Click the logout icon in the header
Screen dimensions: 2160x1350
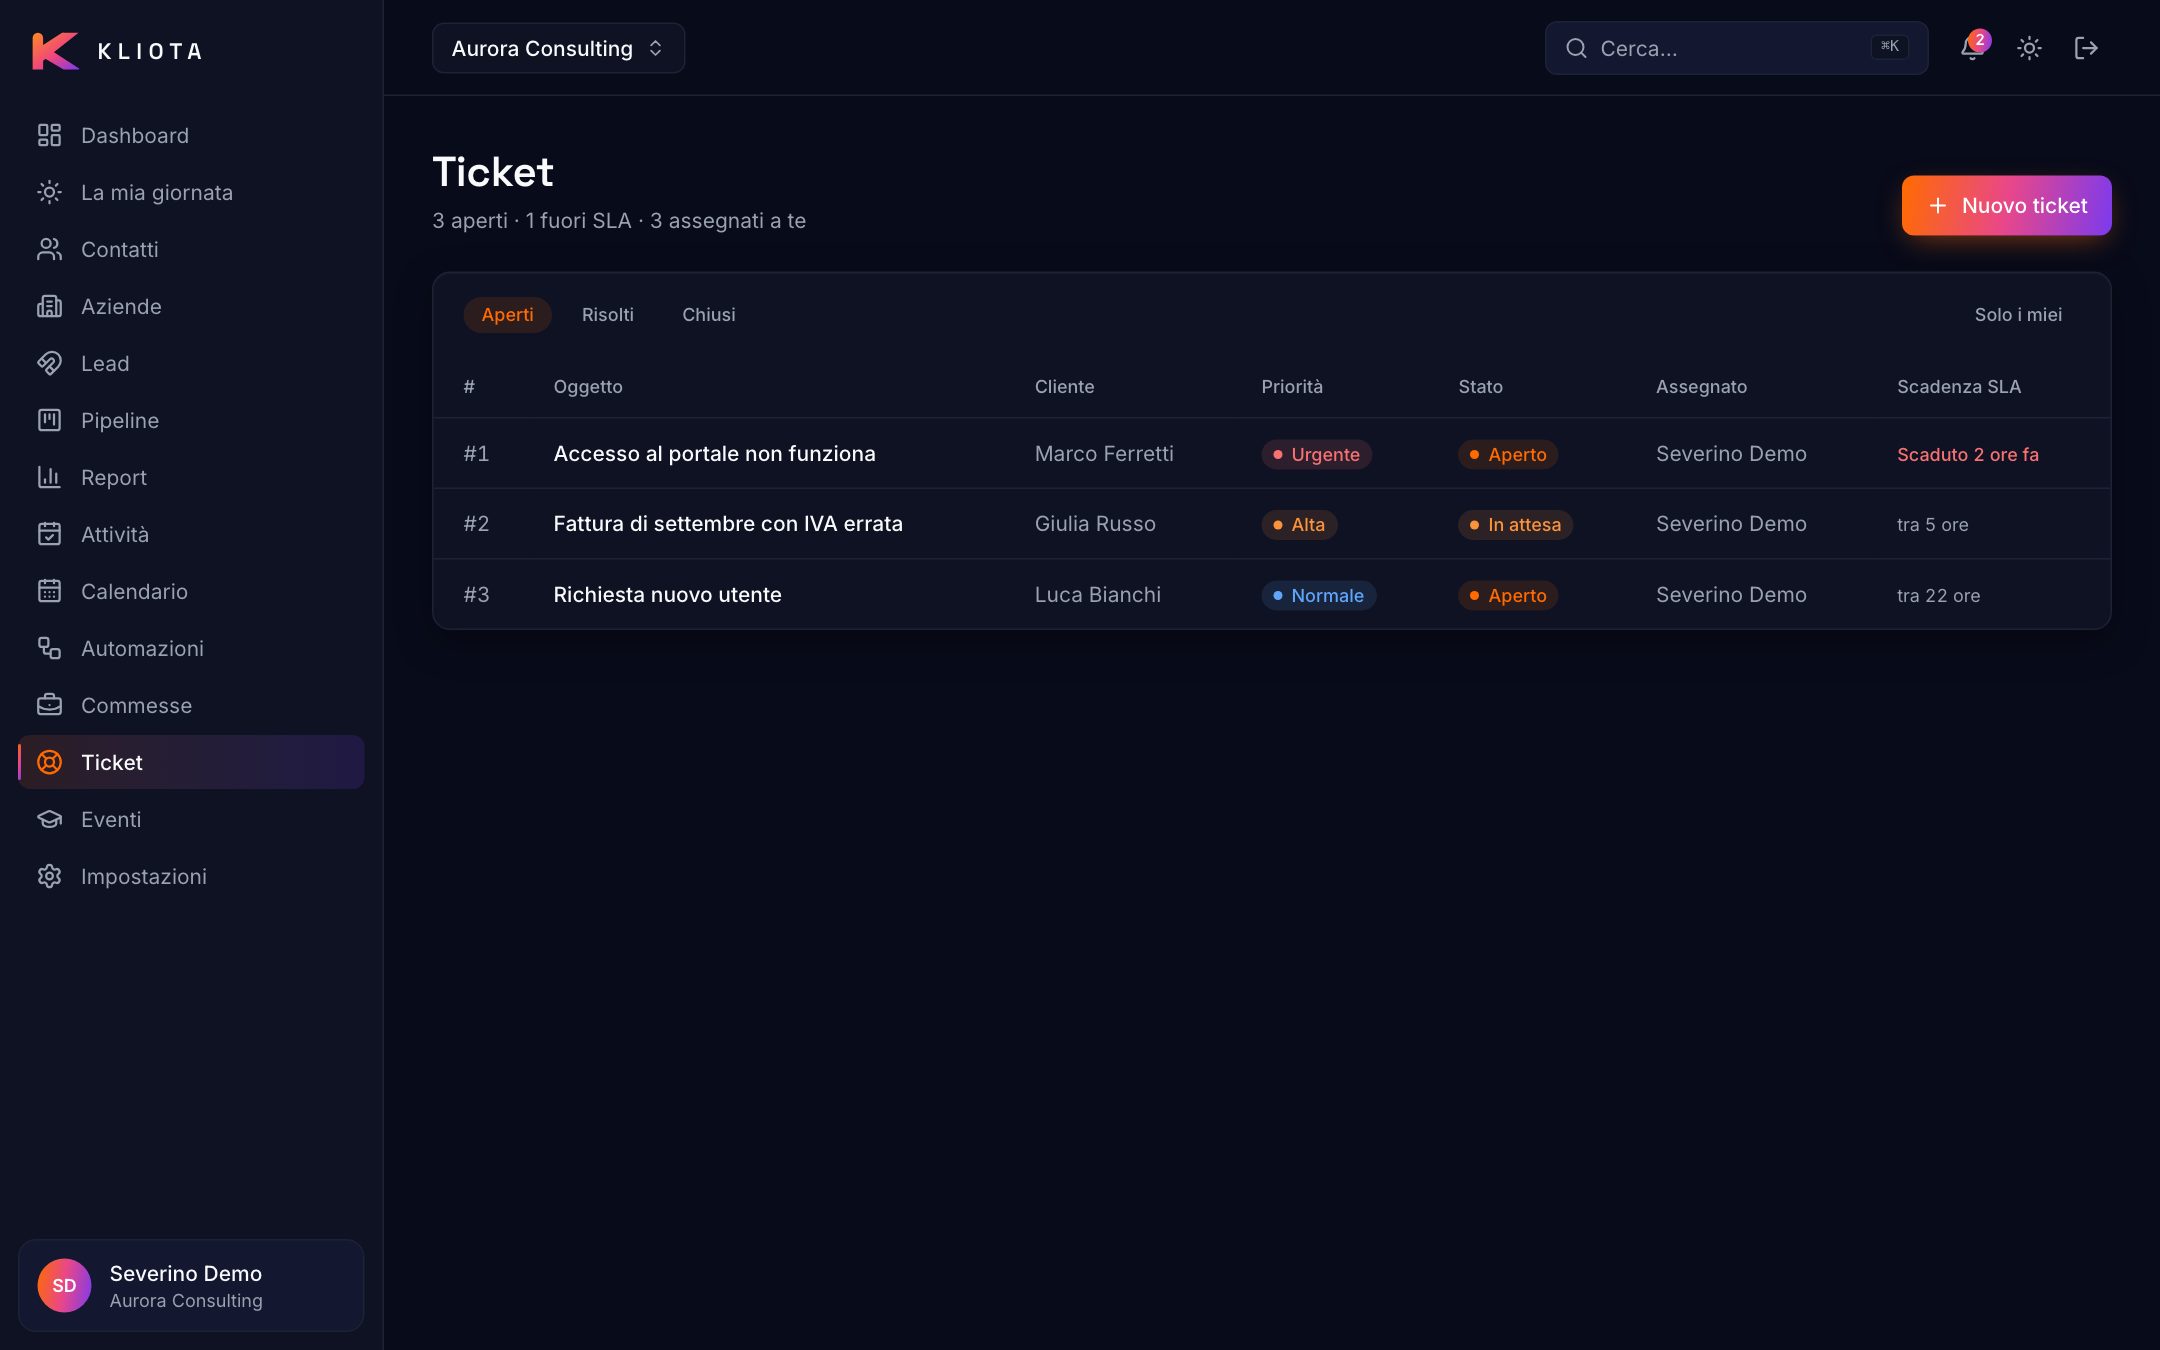(x=2086, y=48)
